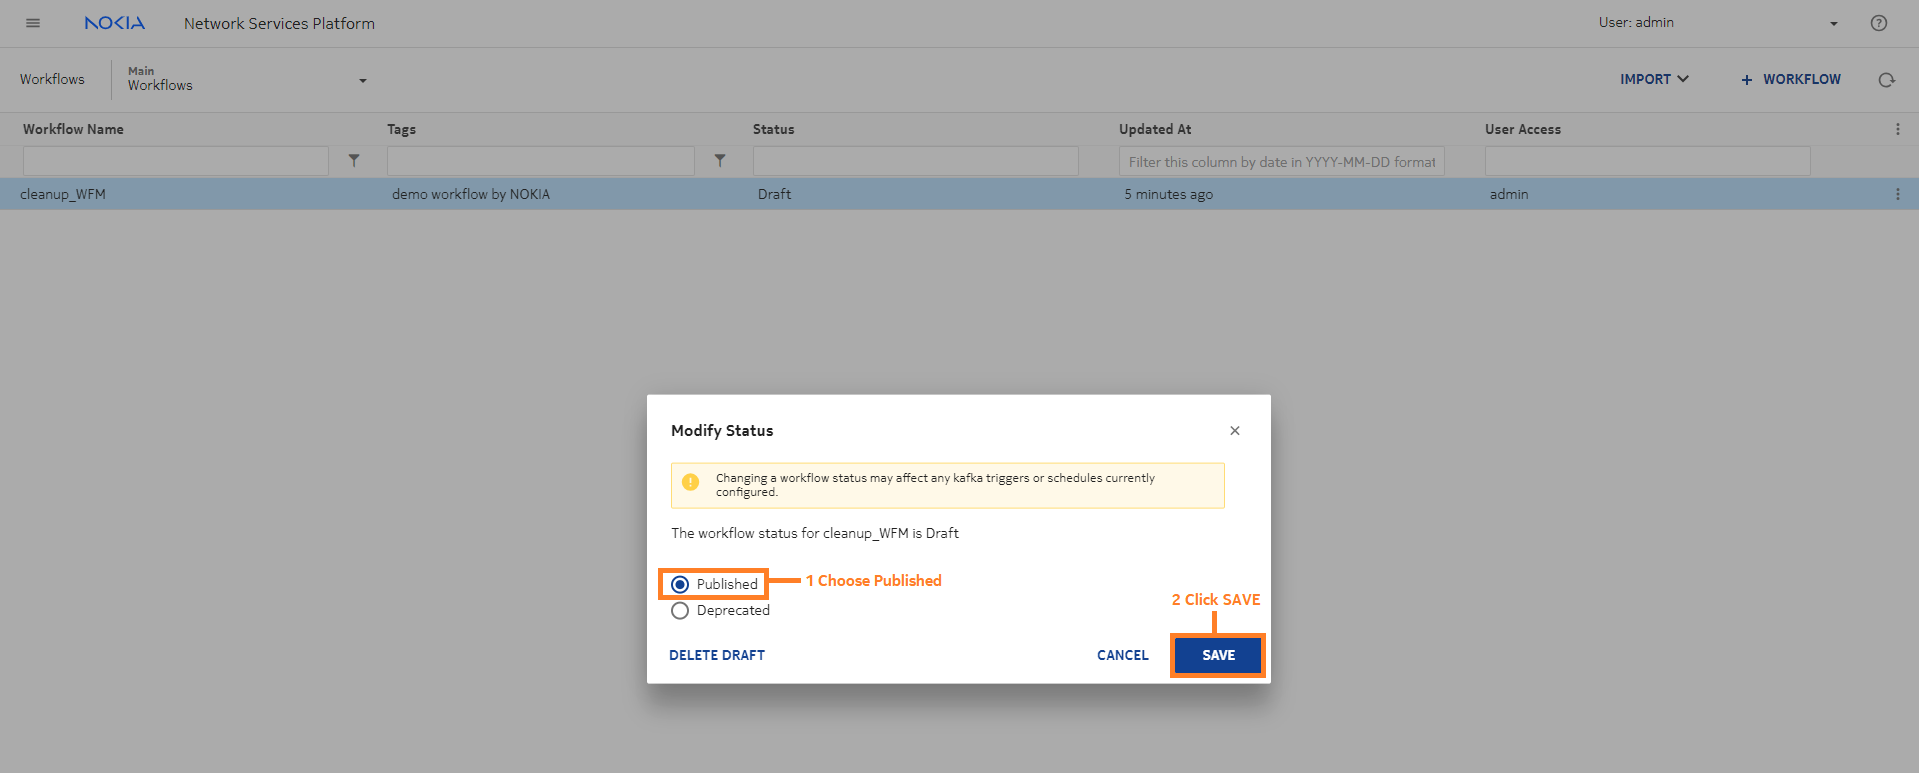This screenshot has width=1919, height=773.
Task: Click the Nokia logo
Action: click(x=115, y=23)
